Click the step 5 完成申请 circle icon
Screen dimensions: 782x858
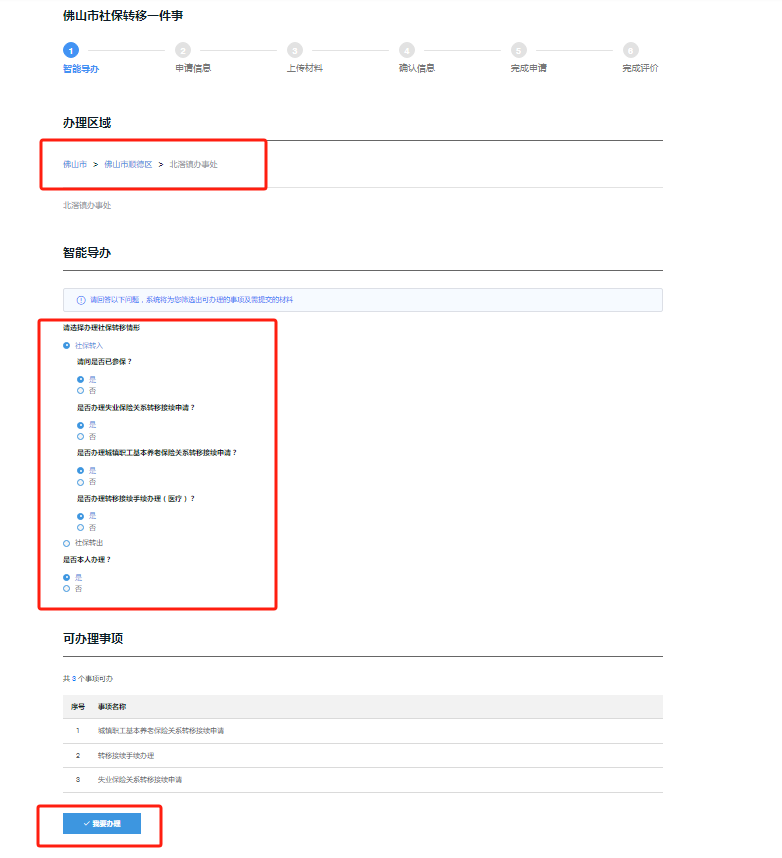(x=518, y=50)
